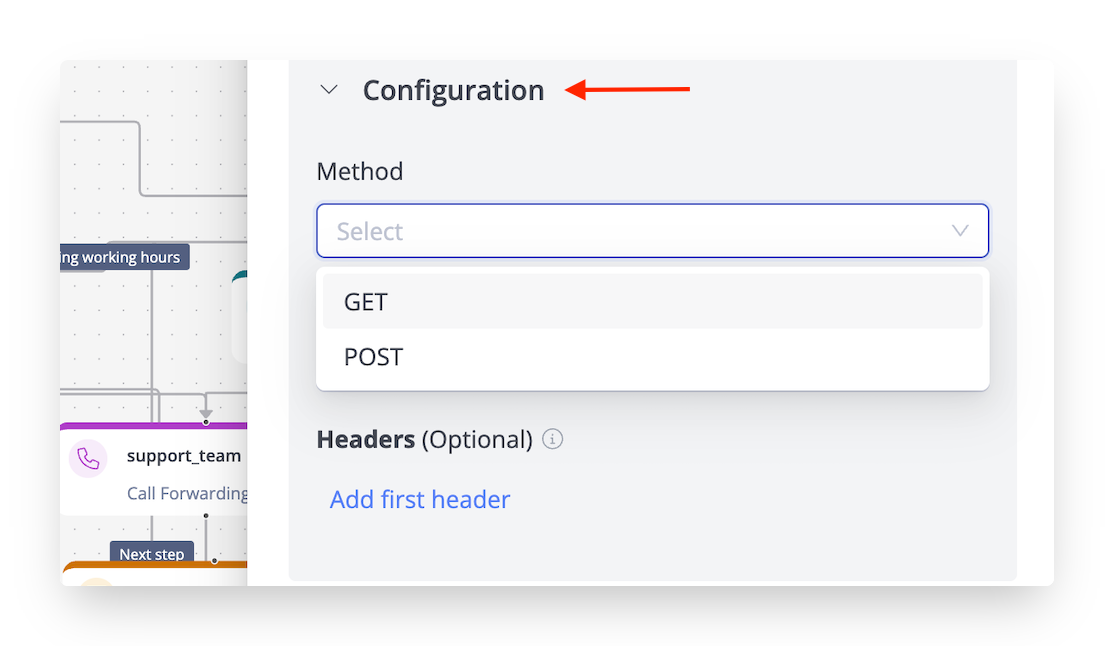Select the orange node at bottom edge

coord(150,572)
